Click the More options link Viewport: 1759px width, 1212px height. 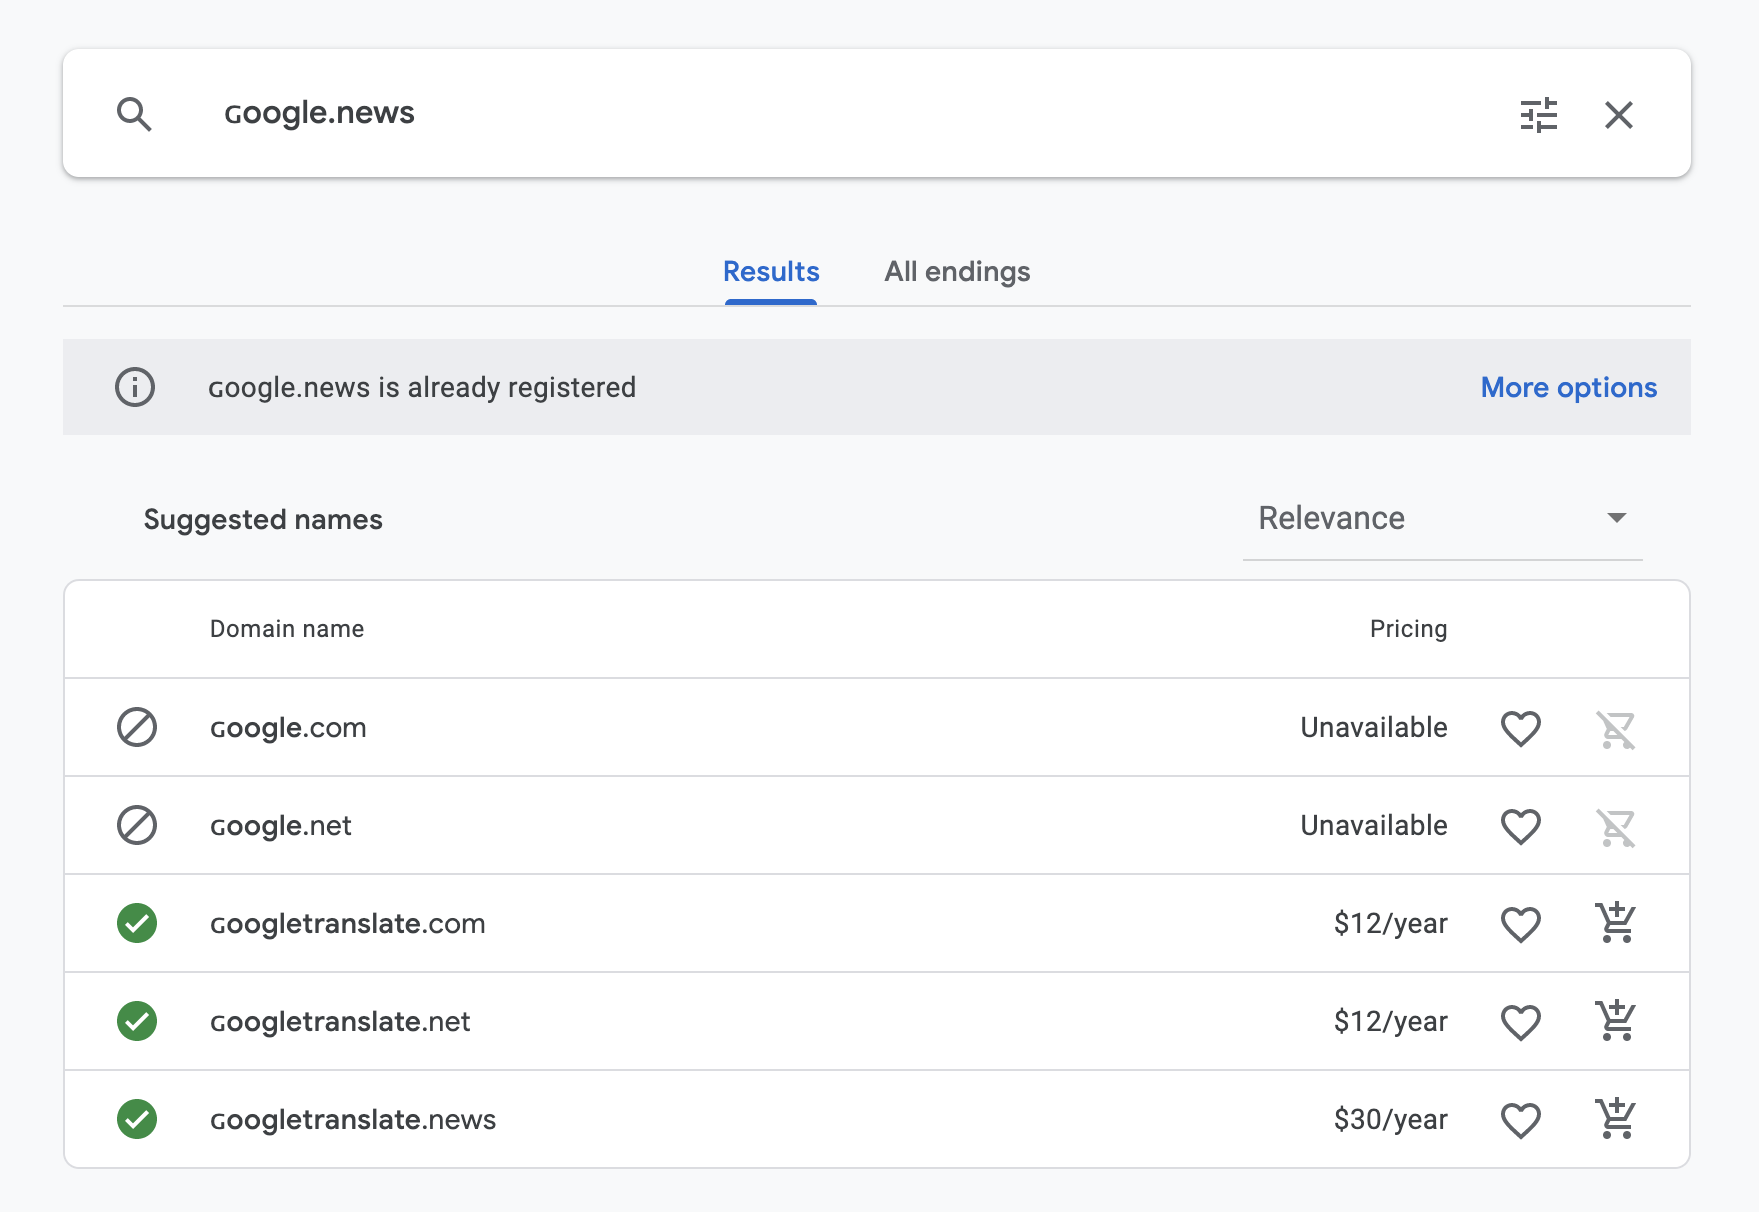(1568, 387)
